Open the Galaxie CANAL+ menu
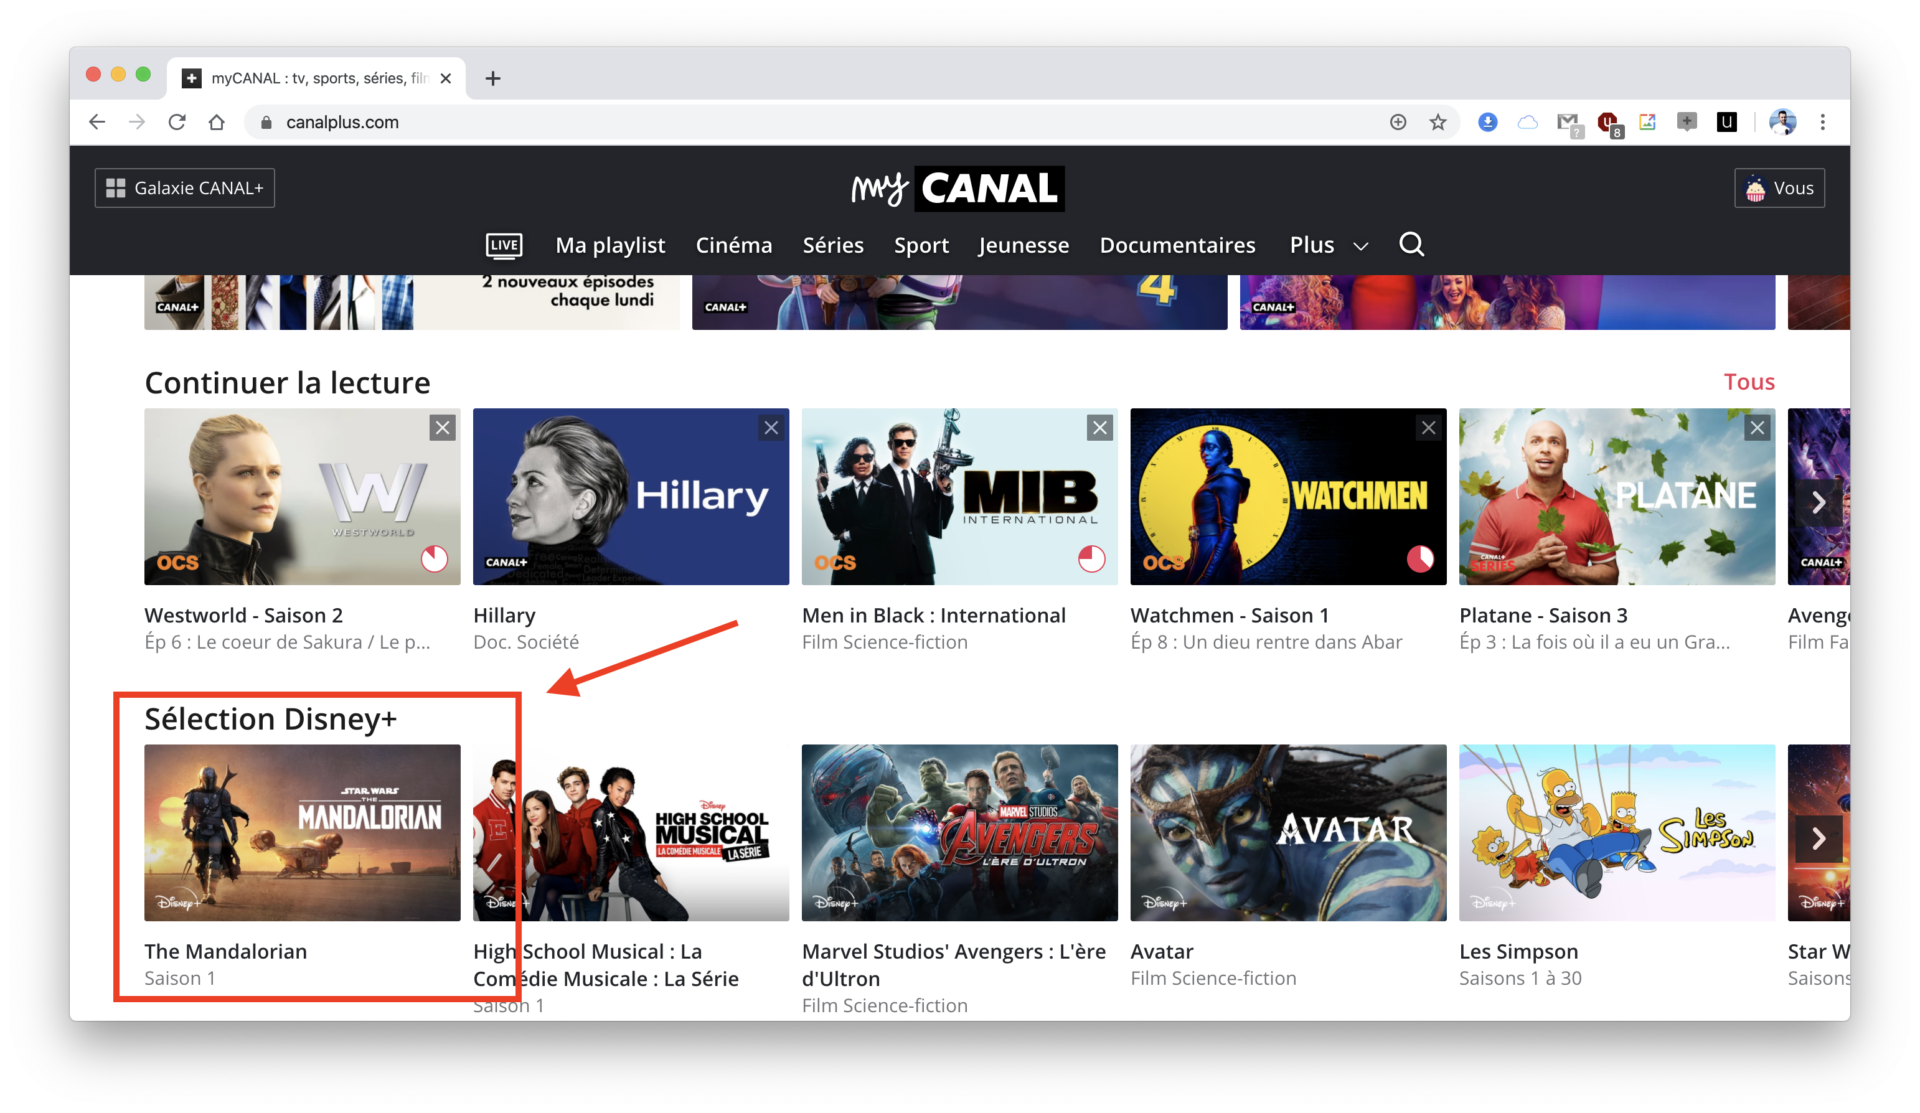Screen dimensions: 1920x1113 point(185,188)
